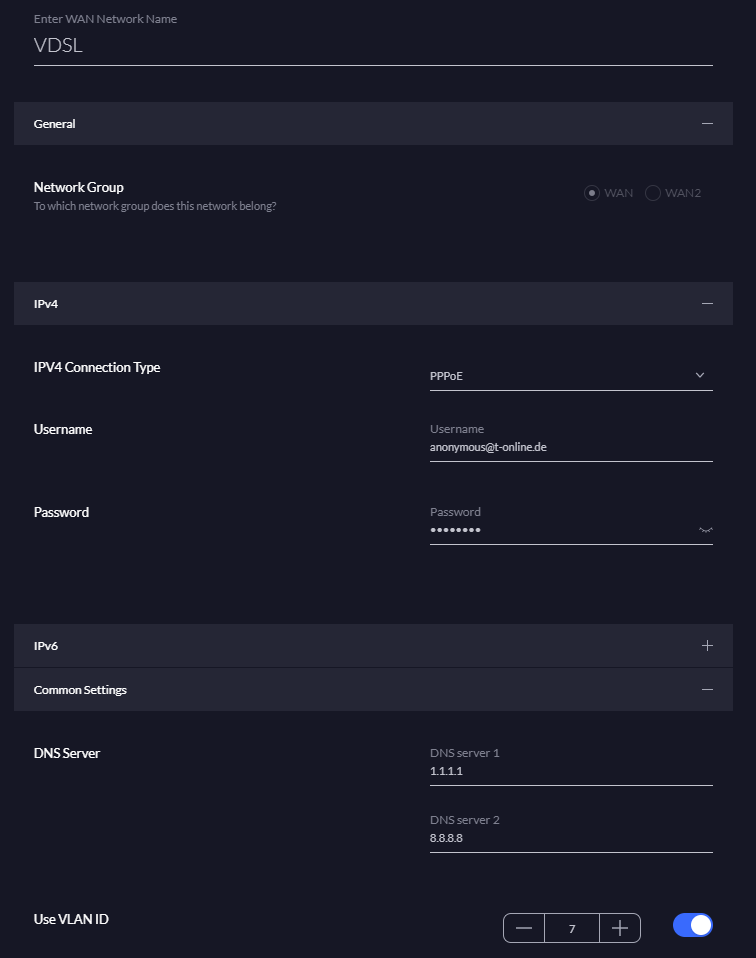756x958 pixels.
Task: Increase VLAN ID with plus button
Action: pos(619,928)
